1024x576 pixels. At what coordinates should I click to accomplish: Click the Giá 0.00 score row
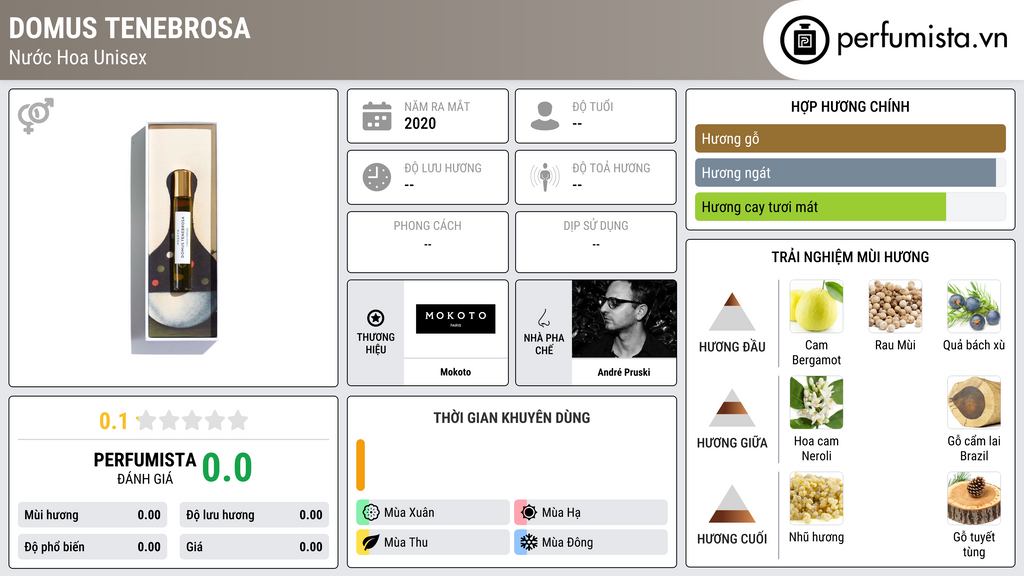[x=254, y=547]
